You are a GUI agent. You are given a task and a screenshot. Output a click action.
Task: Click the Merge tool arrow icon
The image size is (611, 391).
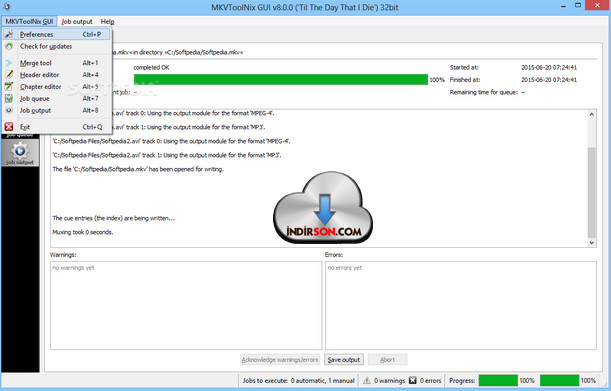(9, 63)
